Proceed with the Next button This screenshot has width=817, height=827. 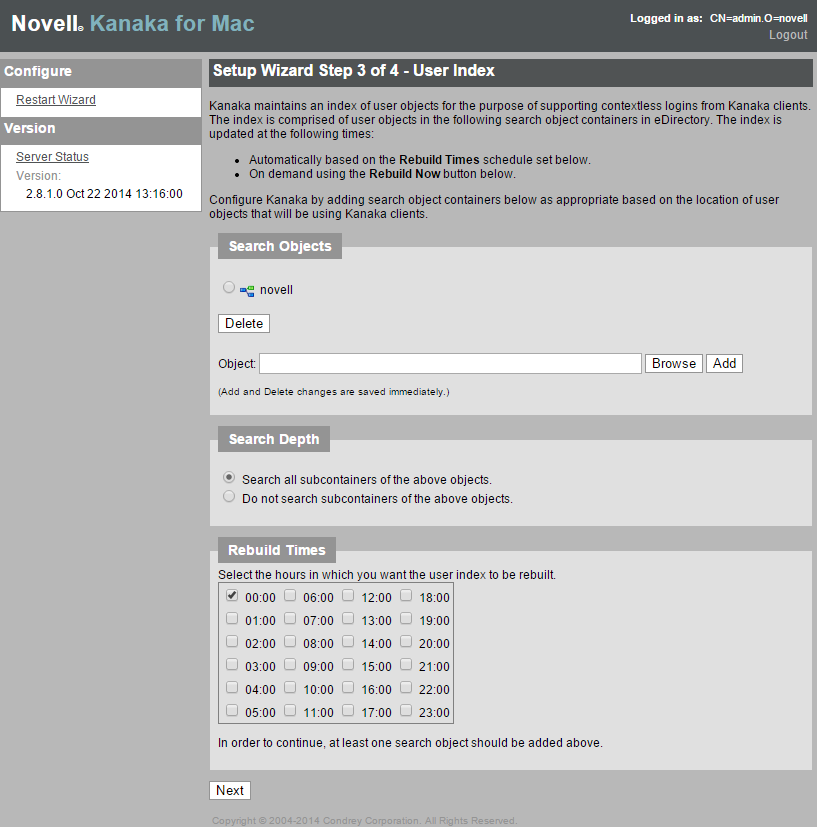tap(229, 790)
